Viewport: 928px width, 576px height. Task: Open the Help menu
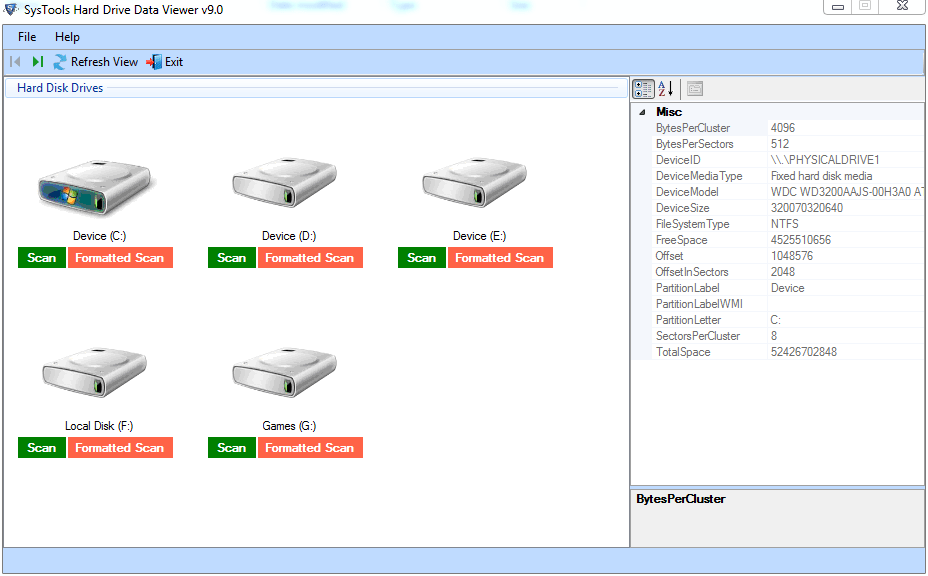click(x=67, y=37)
